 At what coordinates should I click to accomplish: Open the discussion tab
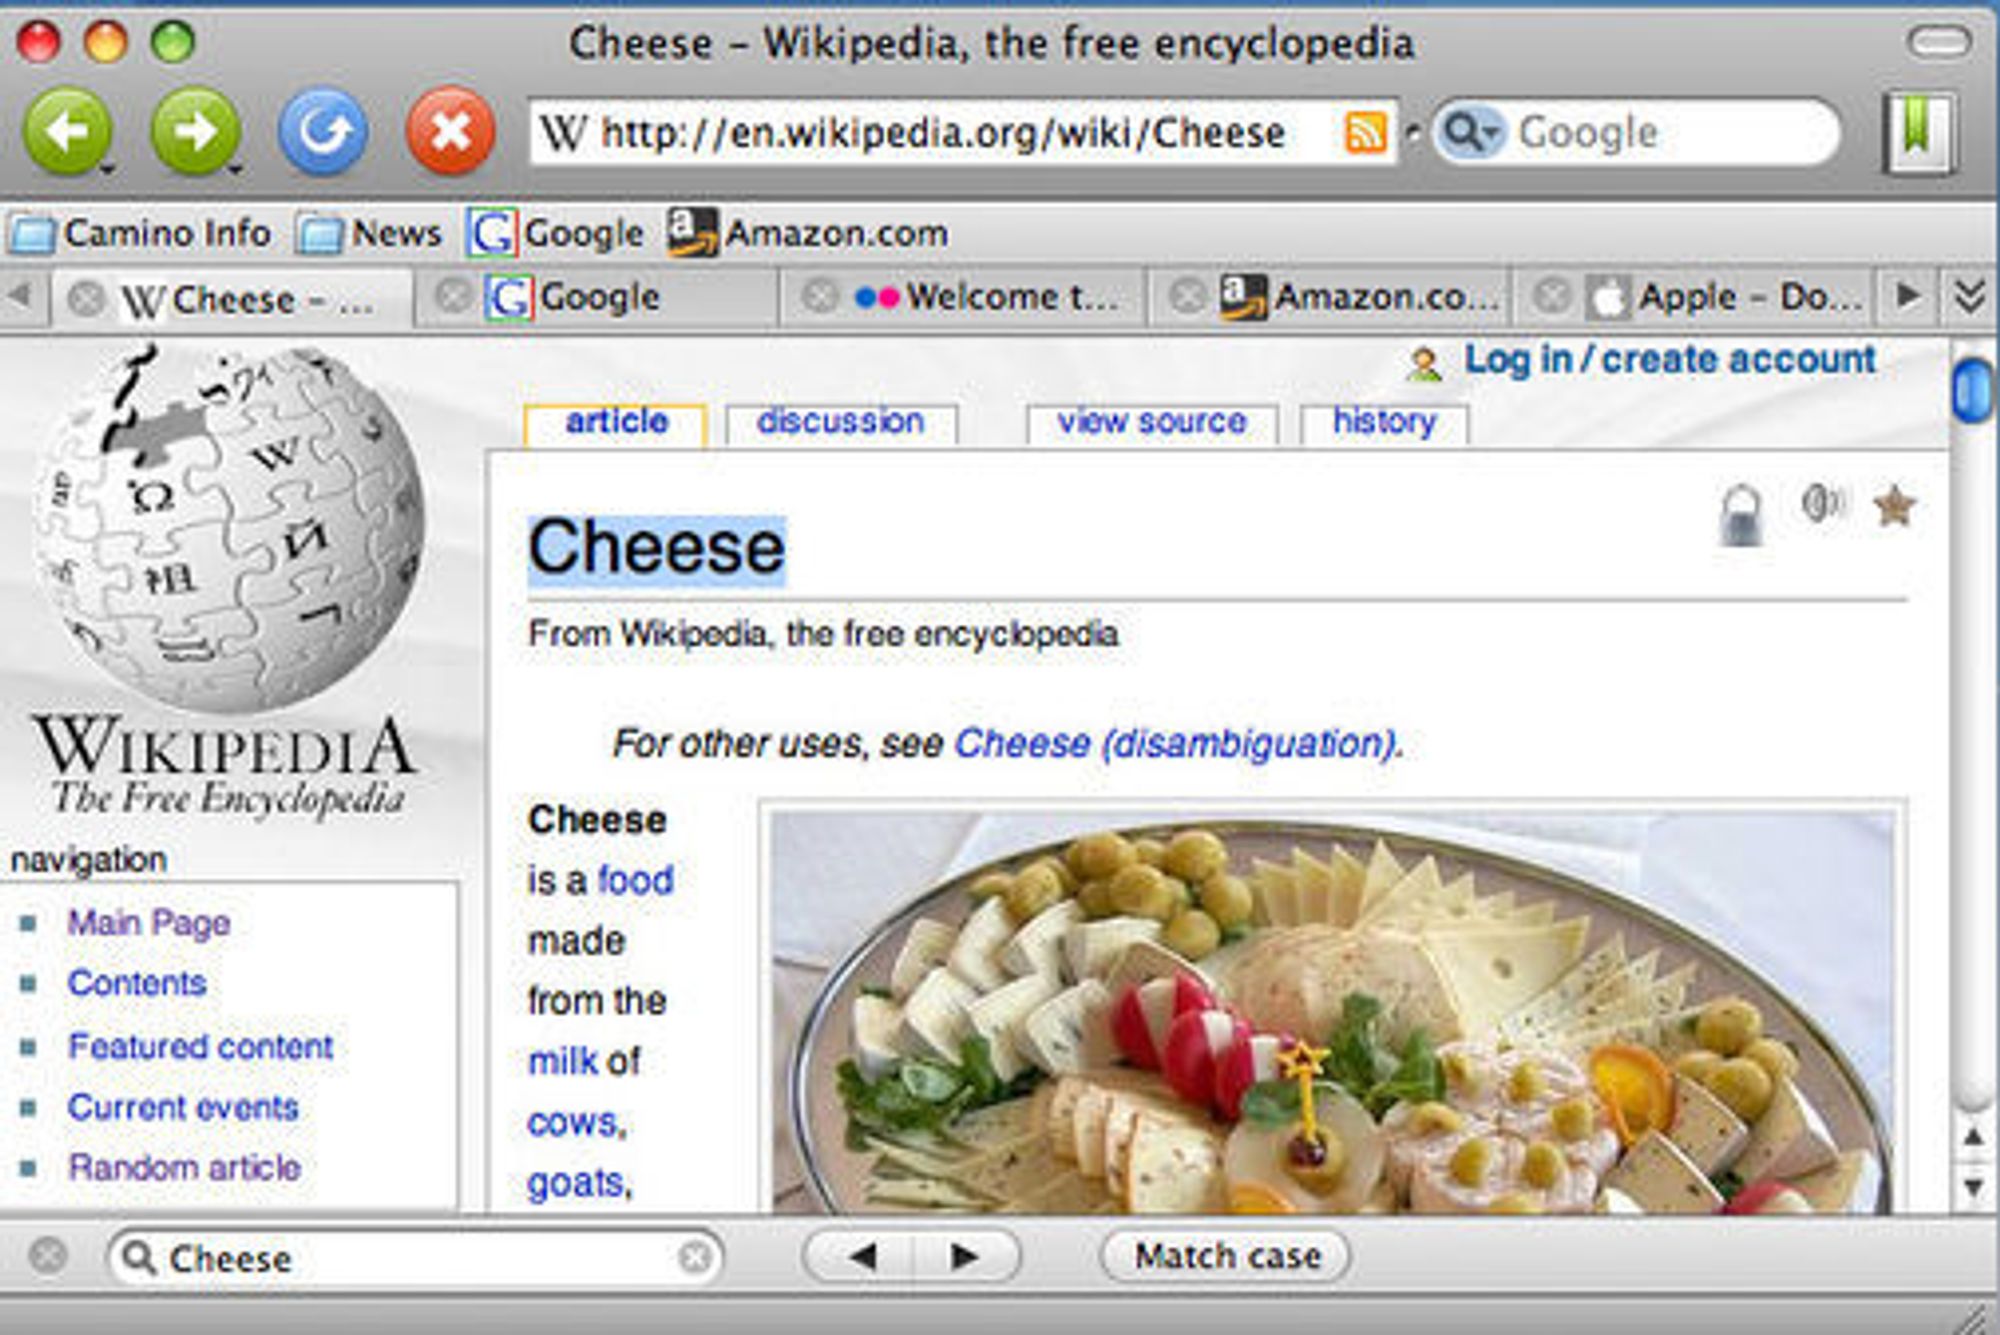click(841, 422)
